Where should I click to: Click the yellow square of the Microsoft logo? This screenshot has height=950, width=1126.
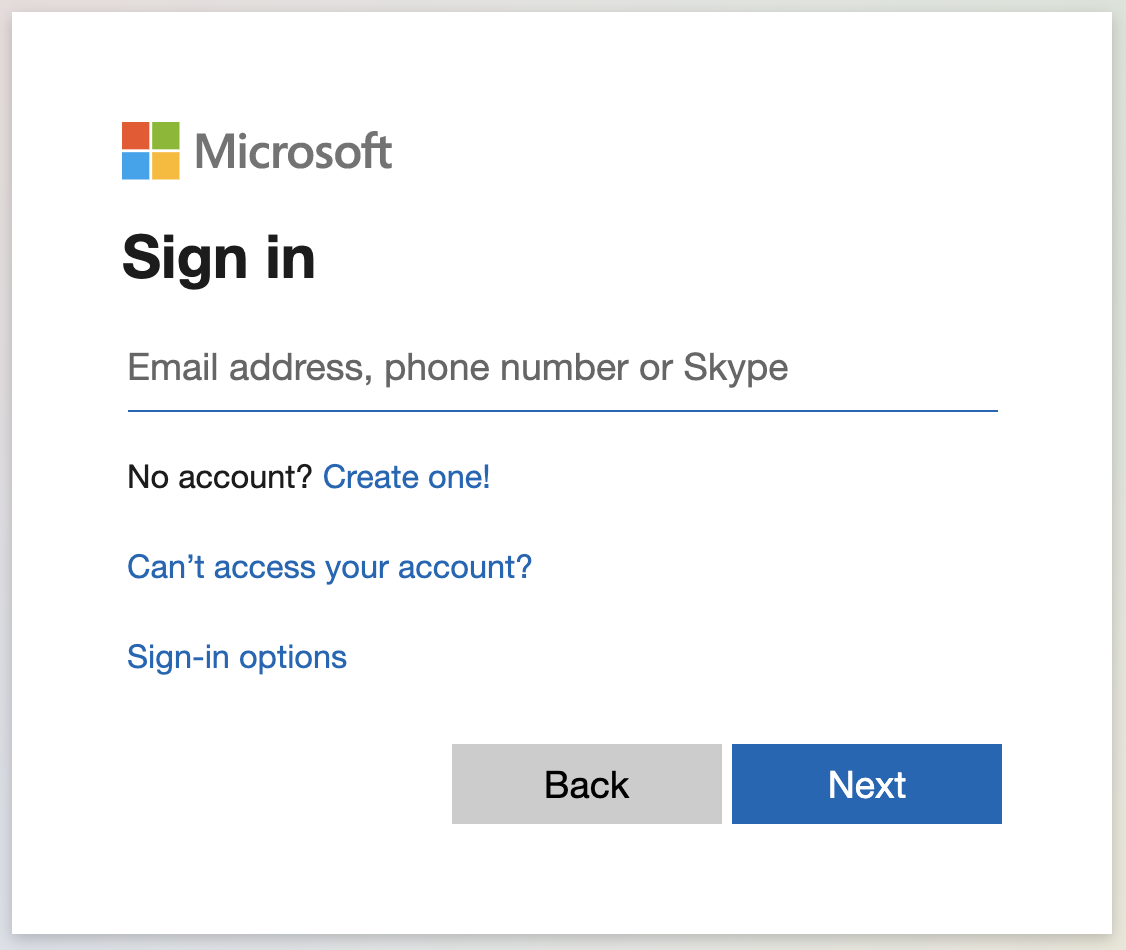(x=164, y=164)
